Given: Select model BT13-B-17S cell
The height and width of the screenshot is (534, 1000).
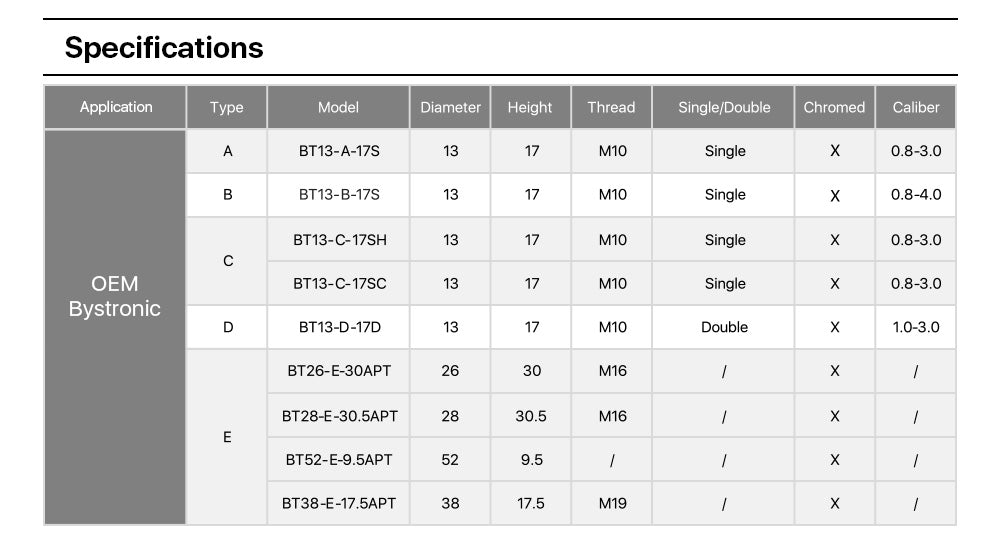Looking at the screenshot, I should pos(339,195).
